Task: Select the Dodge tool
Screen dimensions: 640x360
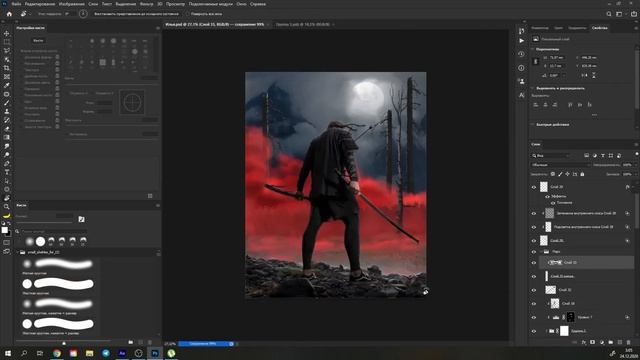Action: click(7, 155)
